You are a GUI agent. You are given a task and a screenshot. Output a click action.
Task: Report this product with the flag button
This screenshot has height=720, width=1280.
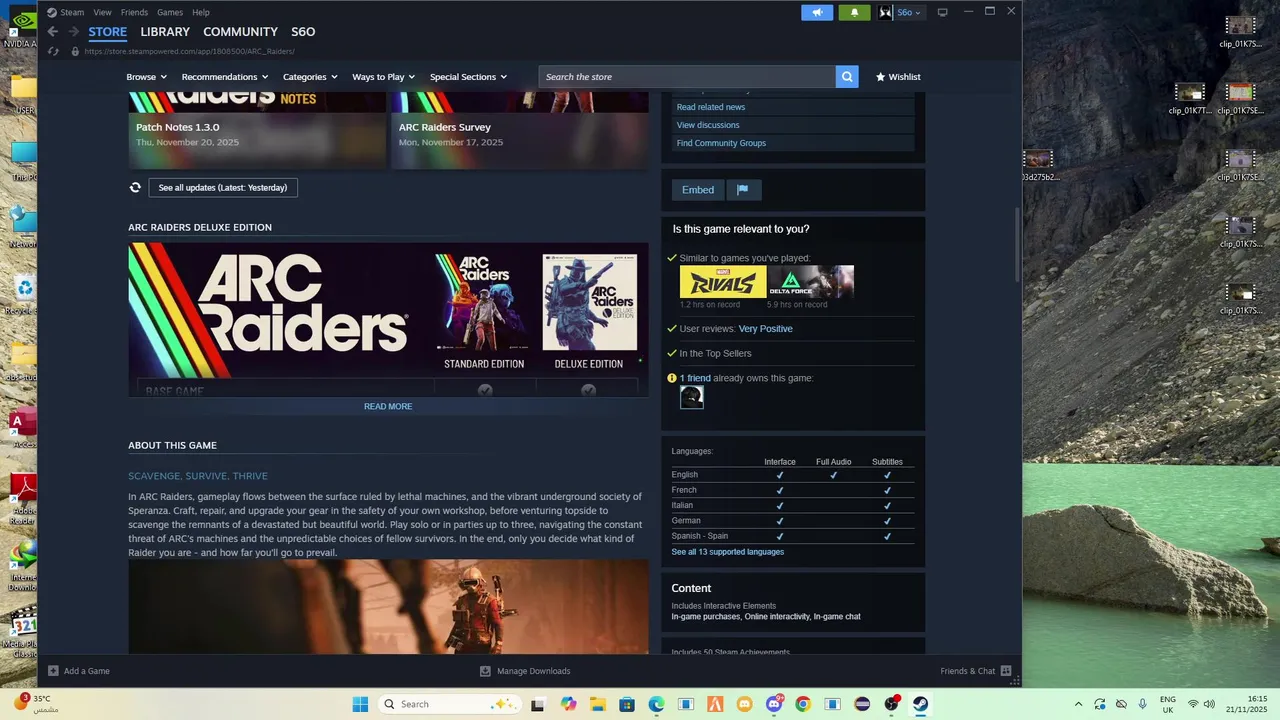coord(743,190)
